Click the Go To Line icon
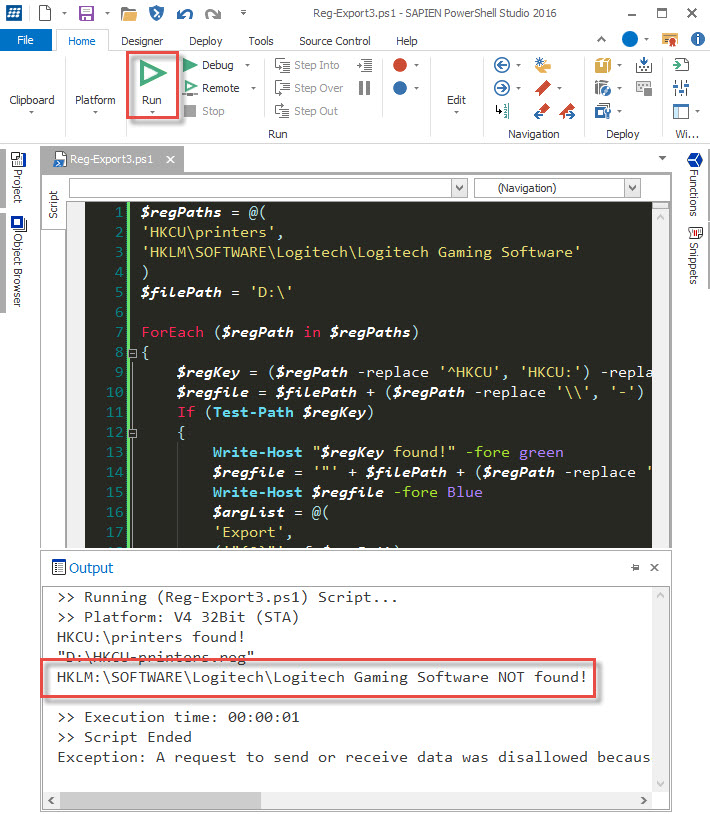710x814 pixels. pos(502,111)
